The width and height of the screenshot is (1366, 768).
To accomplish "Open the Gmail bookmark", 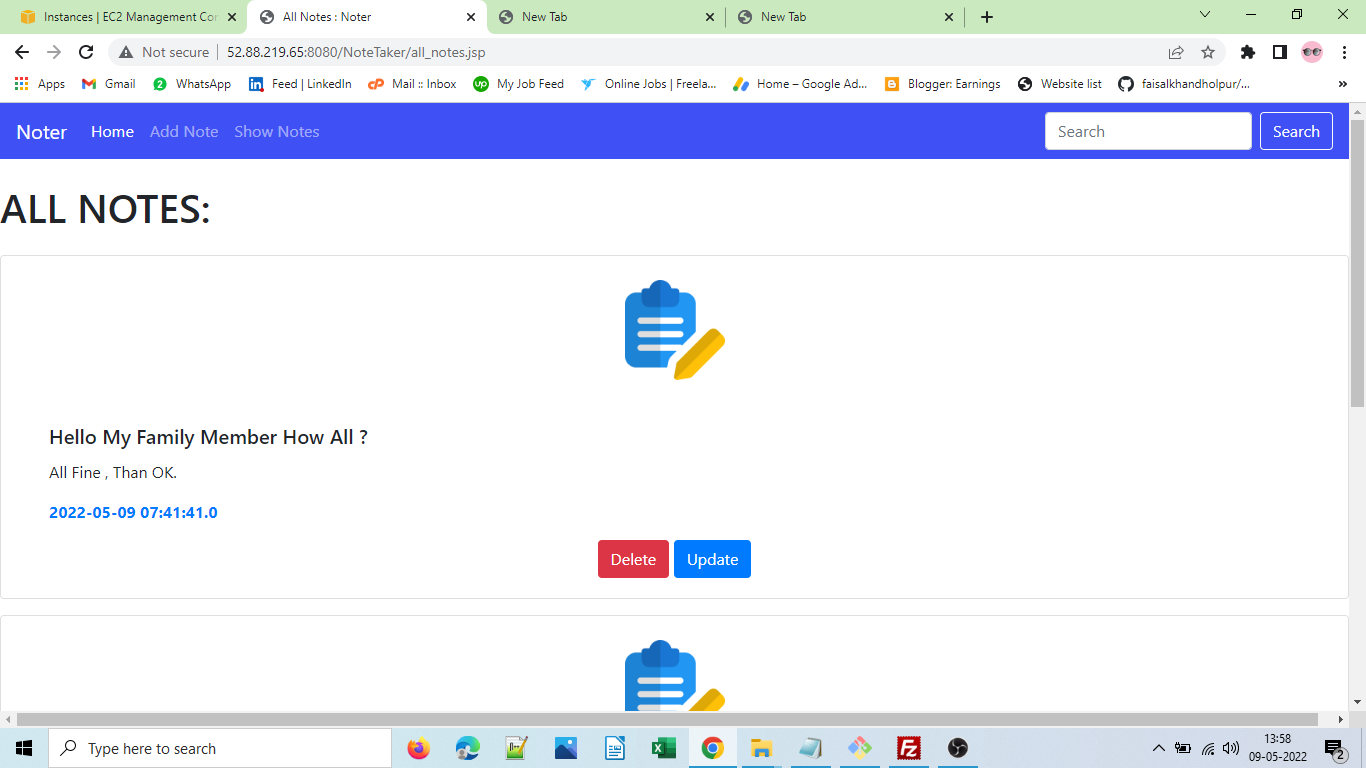I will (109, 84).
